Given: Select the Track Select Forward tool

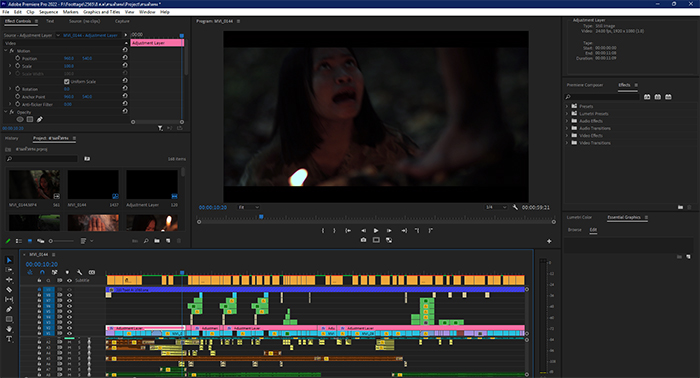Looking at the screenshot, I should 9,270.
